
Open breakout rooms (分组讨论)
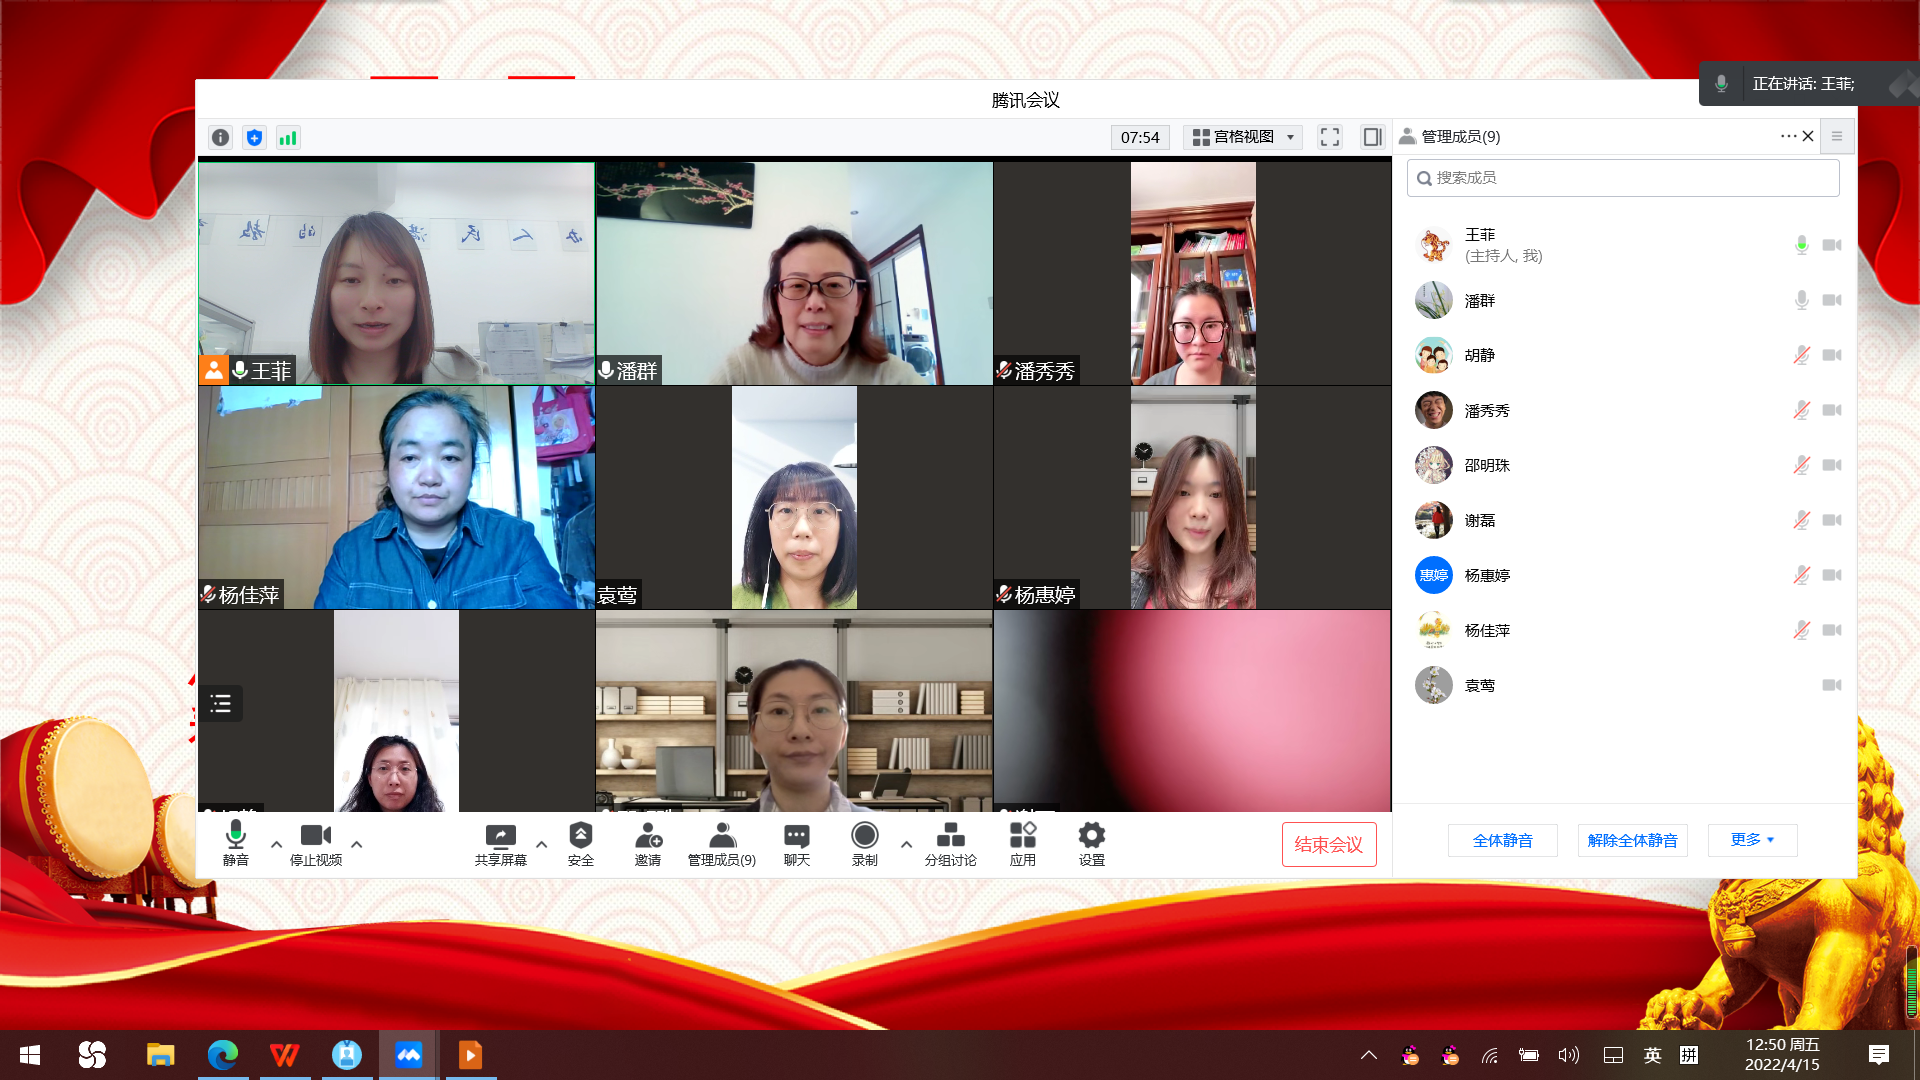point(950,844)
